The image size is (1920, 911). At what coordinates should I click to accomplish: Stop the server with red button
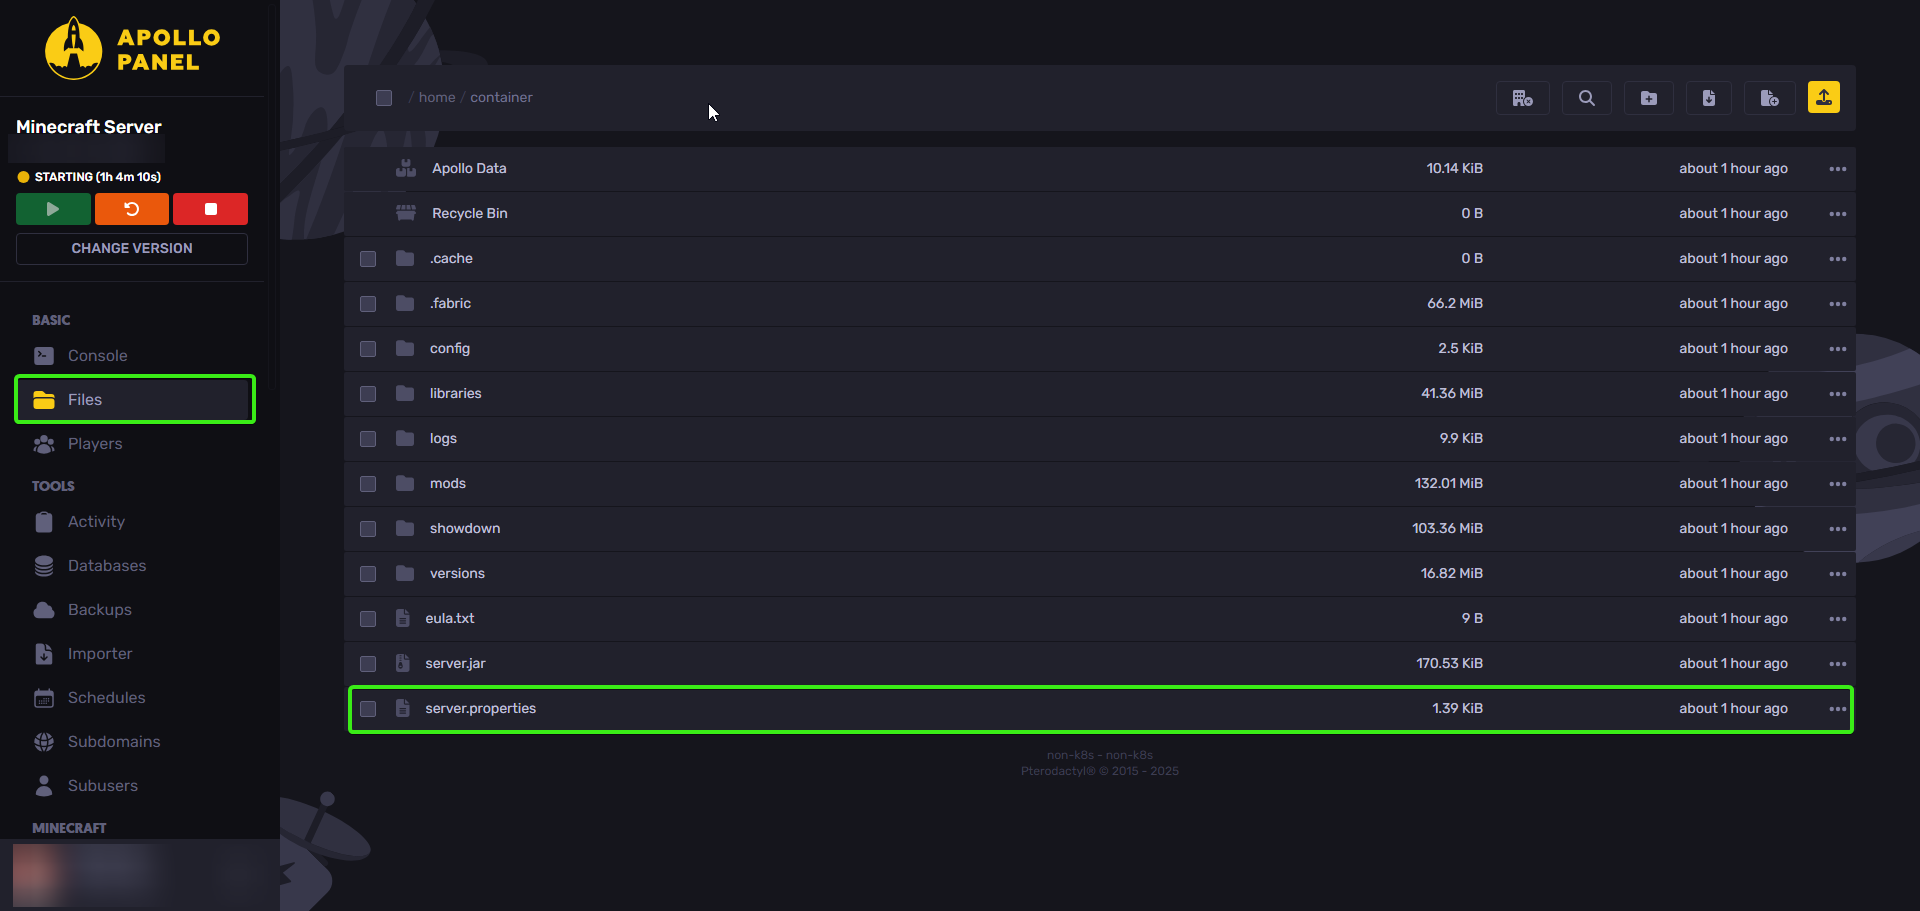210,209
